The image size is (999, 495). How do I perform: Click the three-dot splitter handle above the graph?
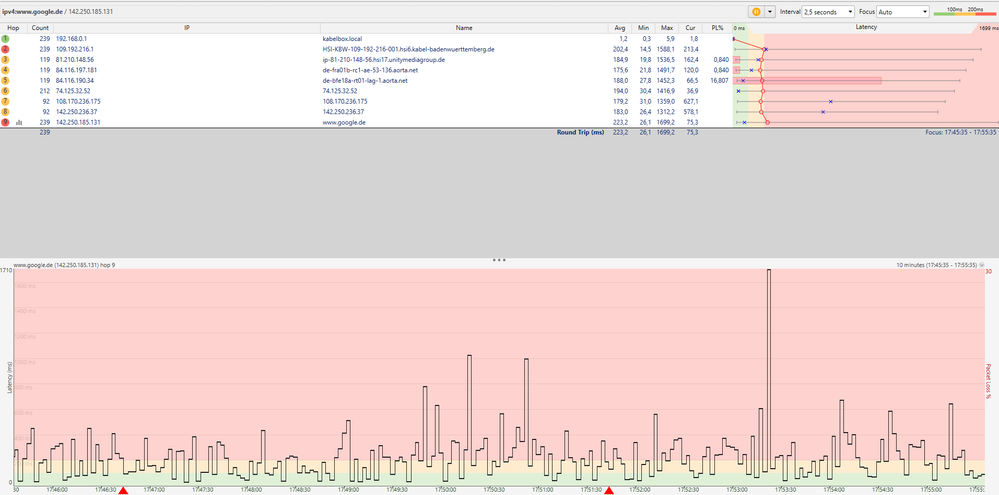pyautogui.click(x=500, y=260)
